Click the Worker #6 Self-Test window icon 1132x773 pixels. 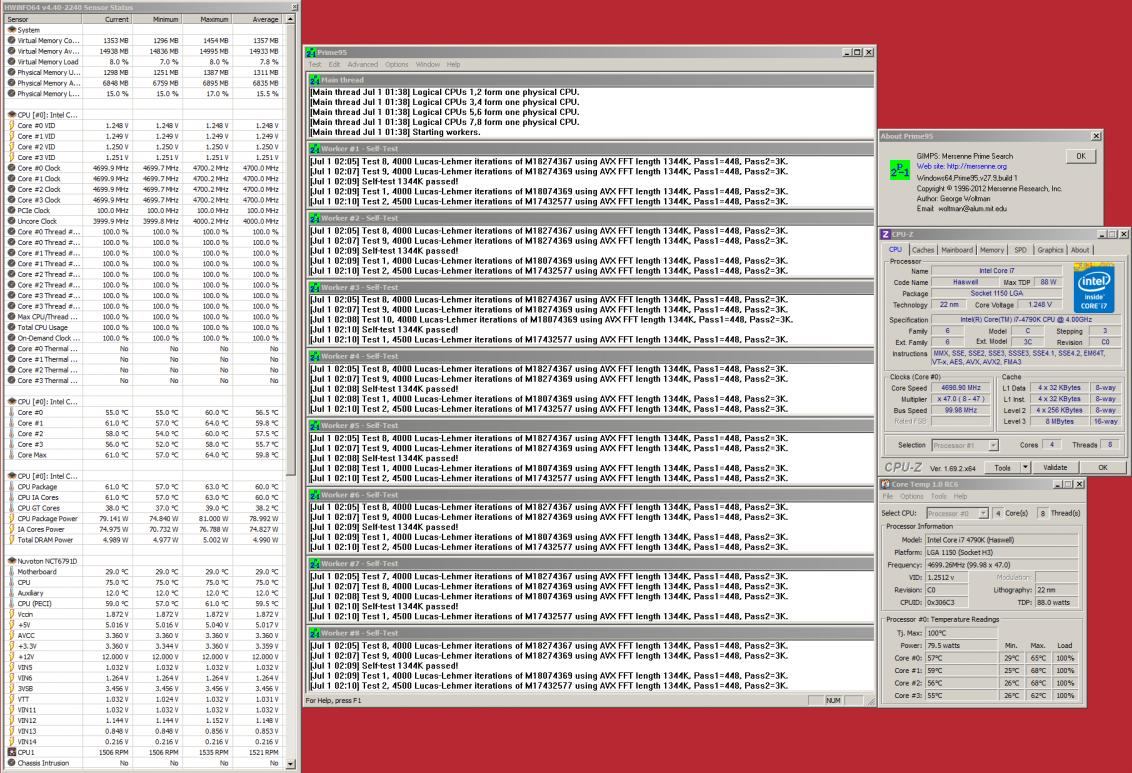[x=315, y=494]
